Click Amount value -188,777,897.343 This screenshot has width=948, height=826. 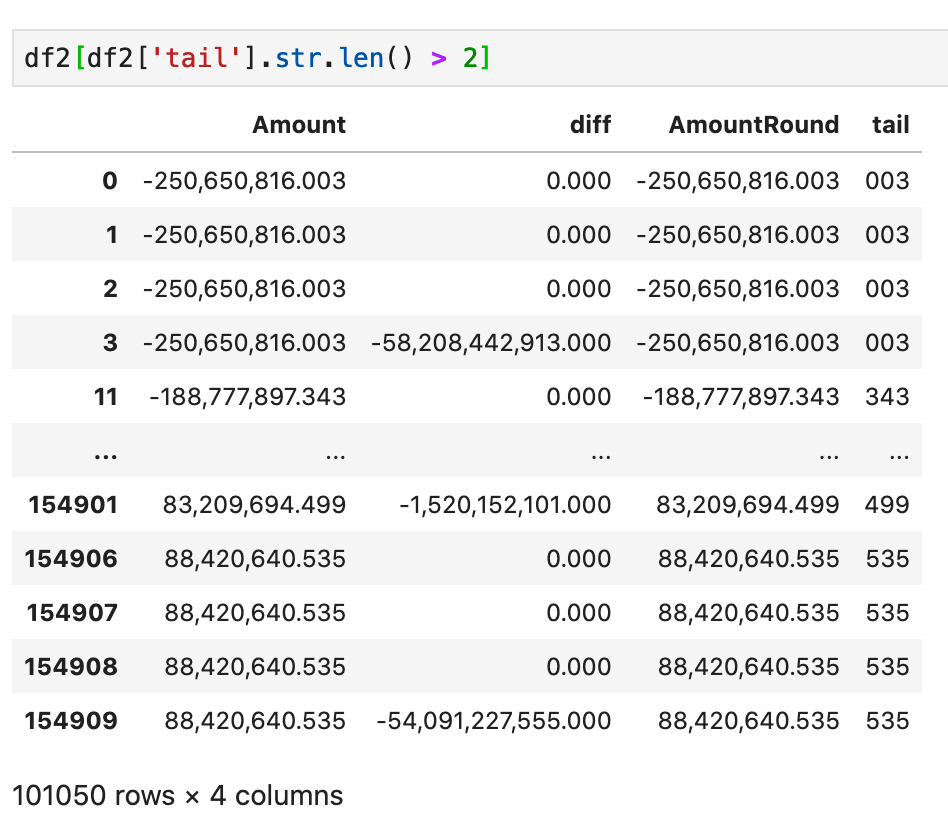tap(247, 397)
